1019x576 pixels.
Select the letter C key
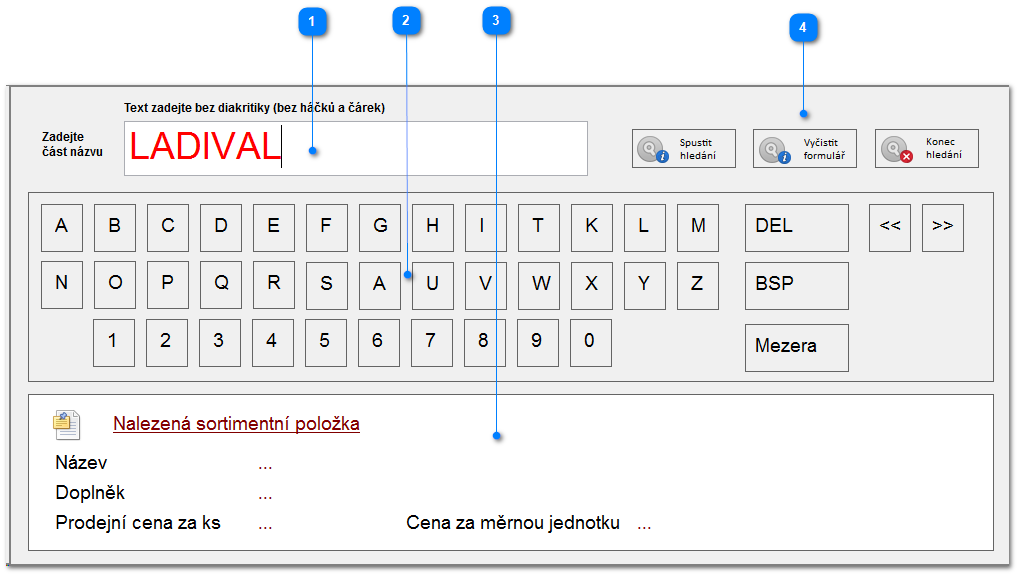(168, 228)
